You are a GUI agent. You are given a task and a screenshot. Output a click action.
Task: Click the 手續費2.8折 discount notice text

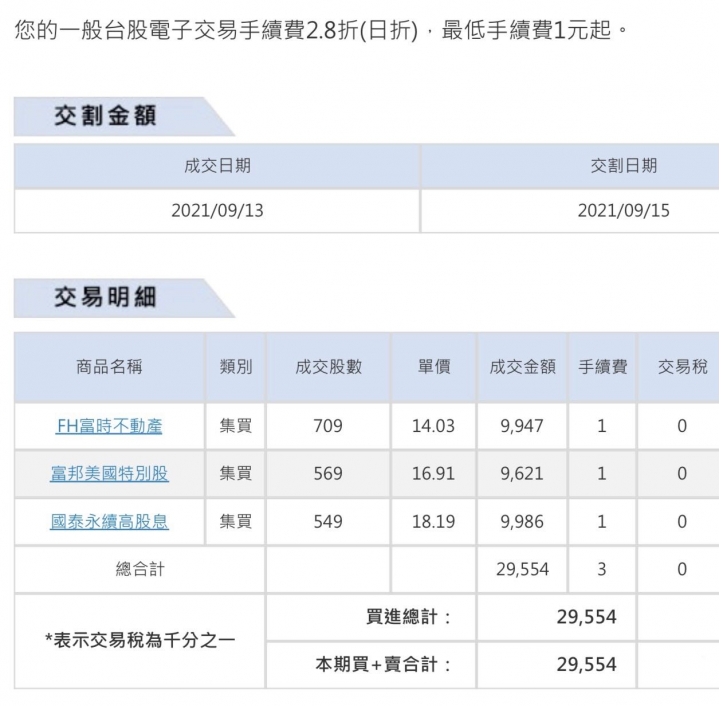point(320,30)
